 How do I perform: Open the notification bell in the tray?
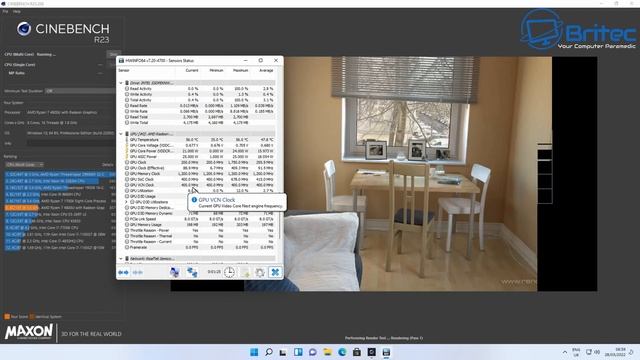pyautogui.click(x=631, y=352)
